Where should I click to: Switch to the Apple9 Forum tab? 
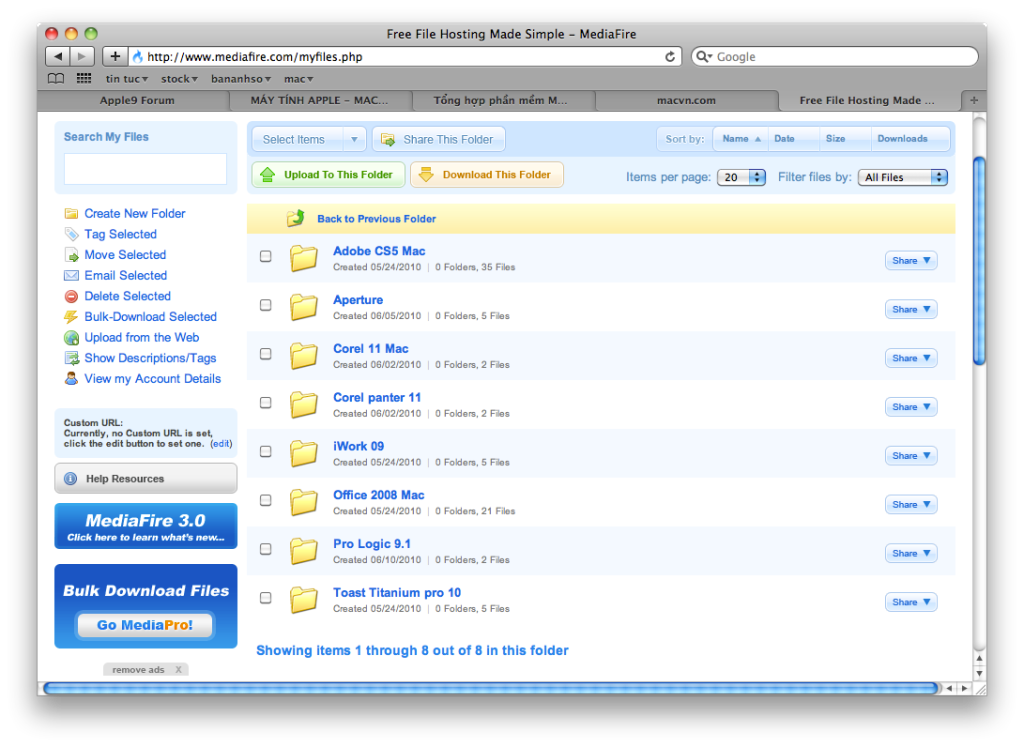136,101
